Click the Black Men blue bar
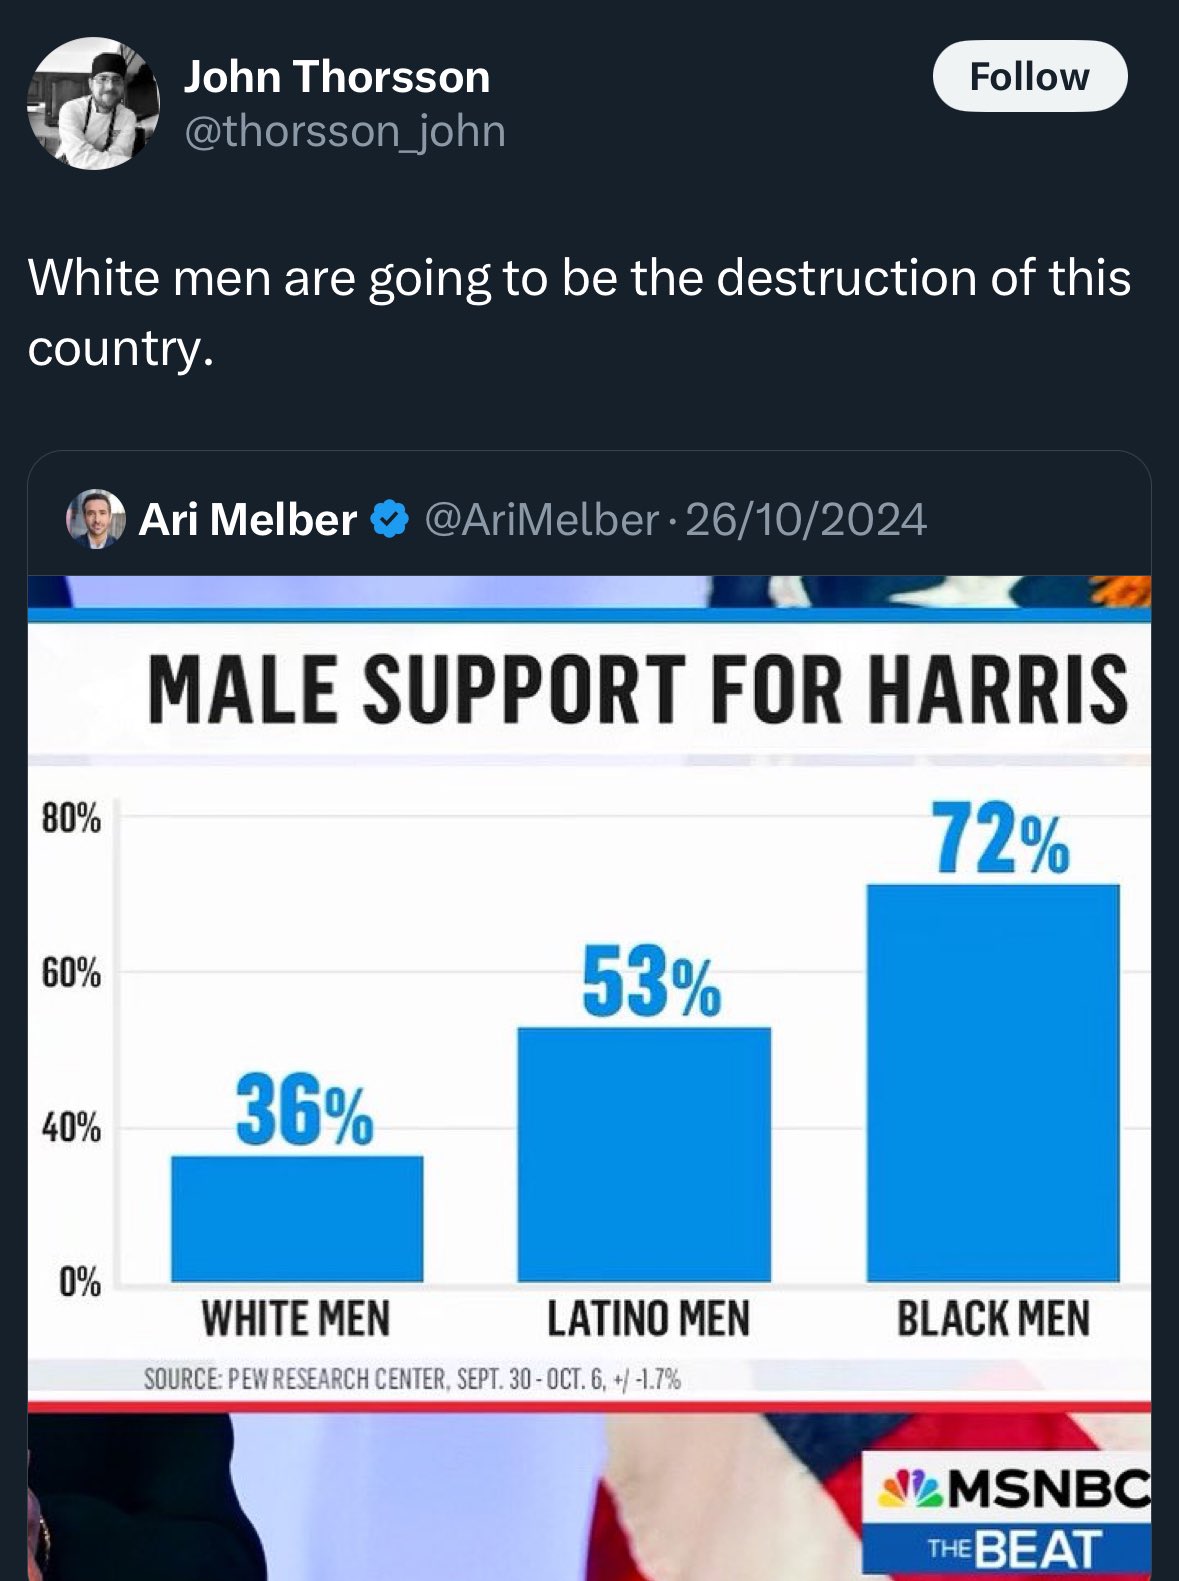 992,1082
